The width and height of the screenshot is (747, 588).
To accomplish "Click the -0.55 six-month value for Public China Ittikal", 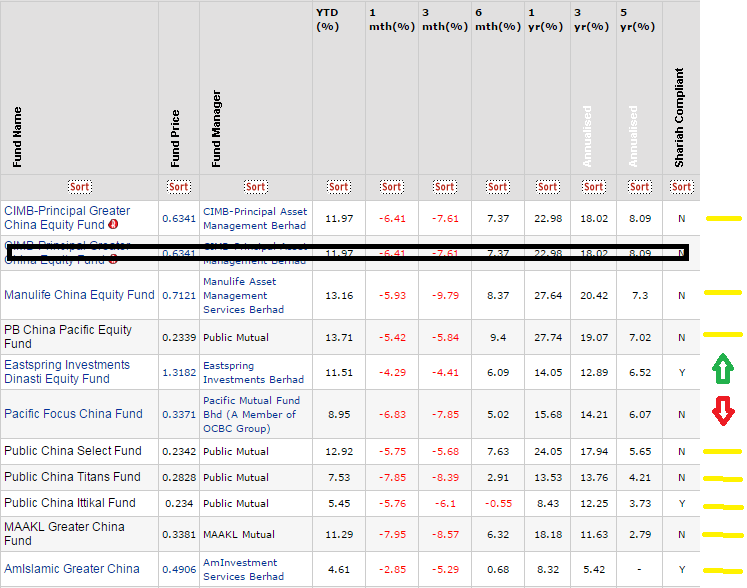I will [x=498, y=504].
